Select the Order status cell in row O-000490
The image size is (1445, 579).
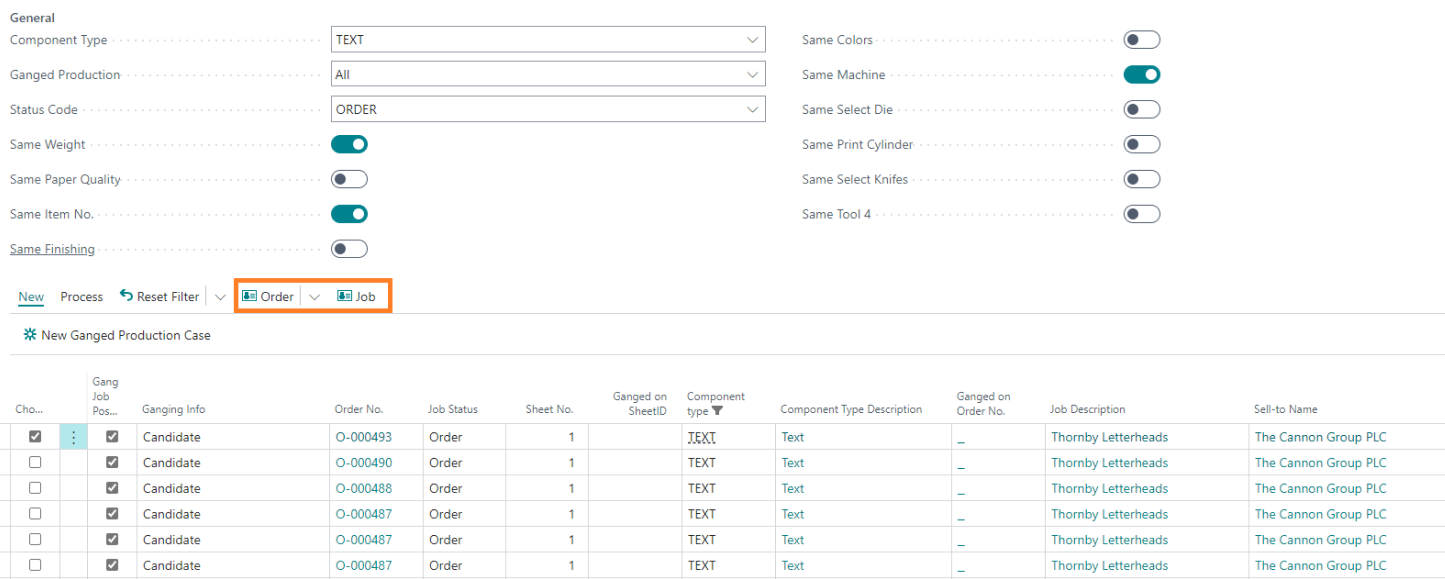pyautogui.click(x=464, y=463)
